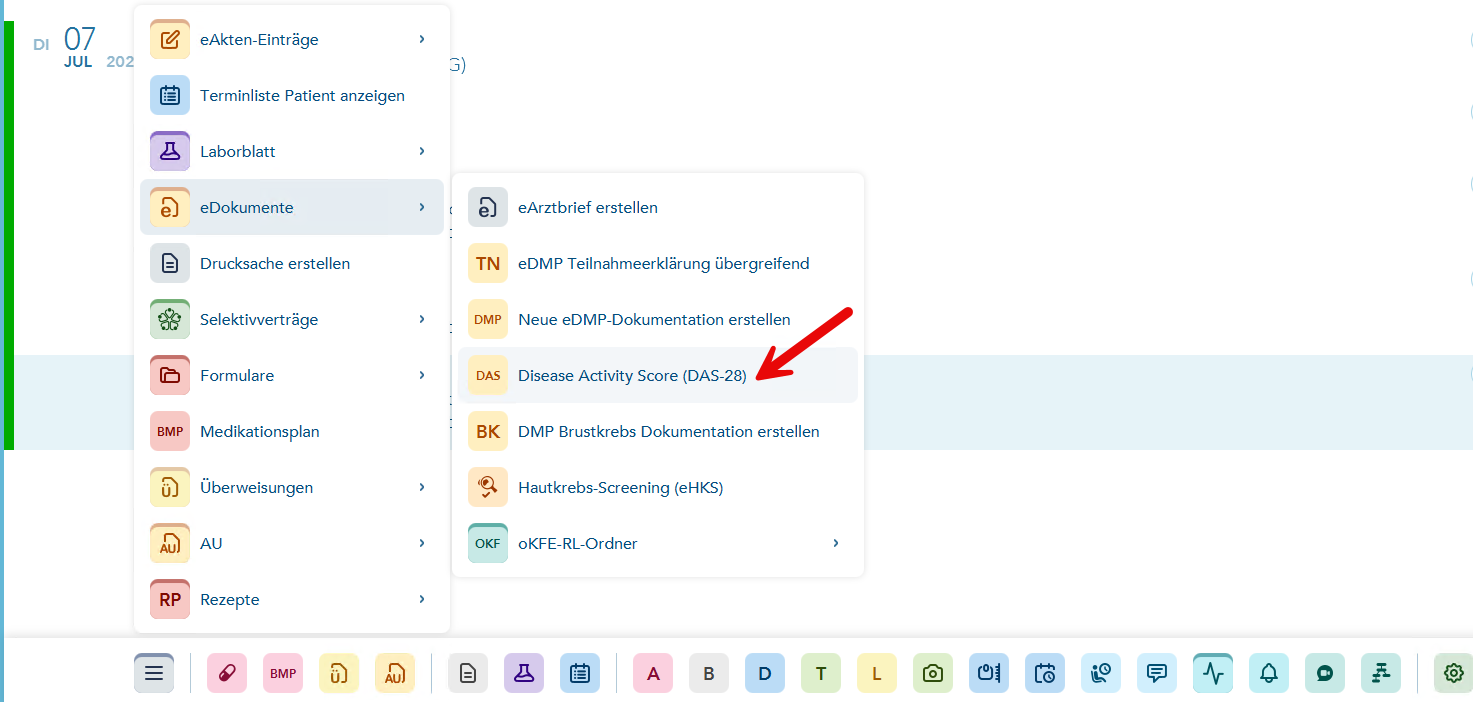1473x702 pixels.
Task: Open the camera icon in bottom toolbar
Action: click(933, 673)
